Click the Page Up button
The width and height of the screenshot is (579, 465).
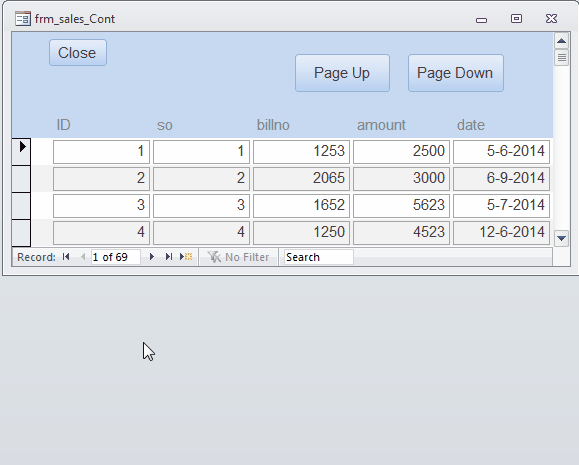[x=342, y=73]
